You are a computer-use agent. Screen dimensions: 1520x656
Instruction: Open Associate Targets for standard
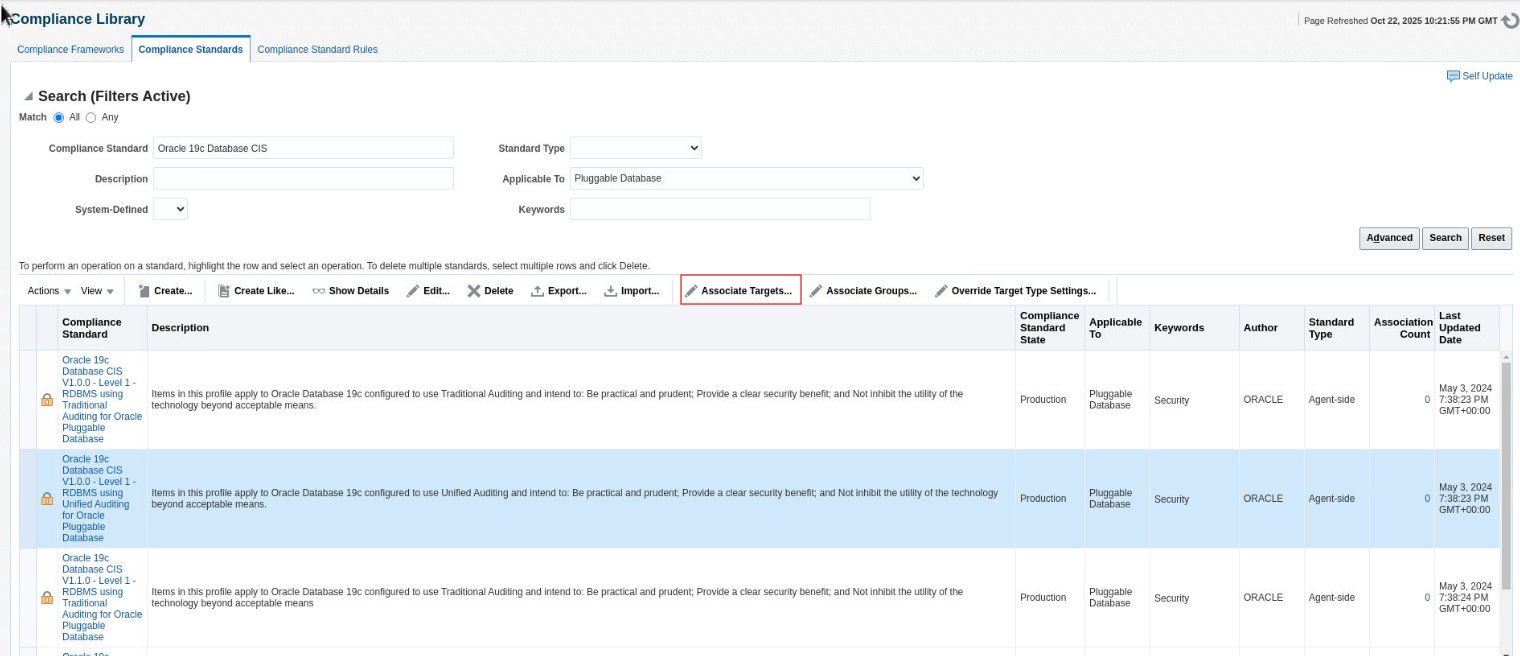pyautogui.click(x=740, y=291)
